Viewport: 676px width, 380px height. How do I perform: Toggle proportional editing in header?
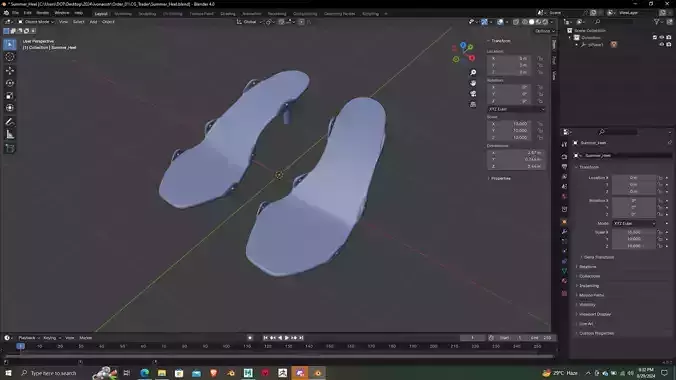point(301,22)
